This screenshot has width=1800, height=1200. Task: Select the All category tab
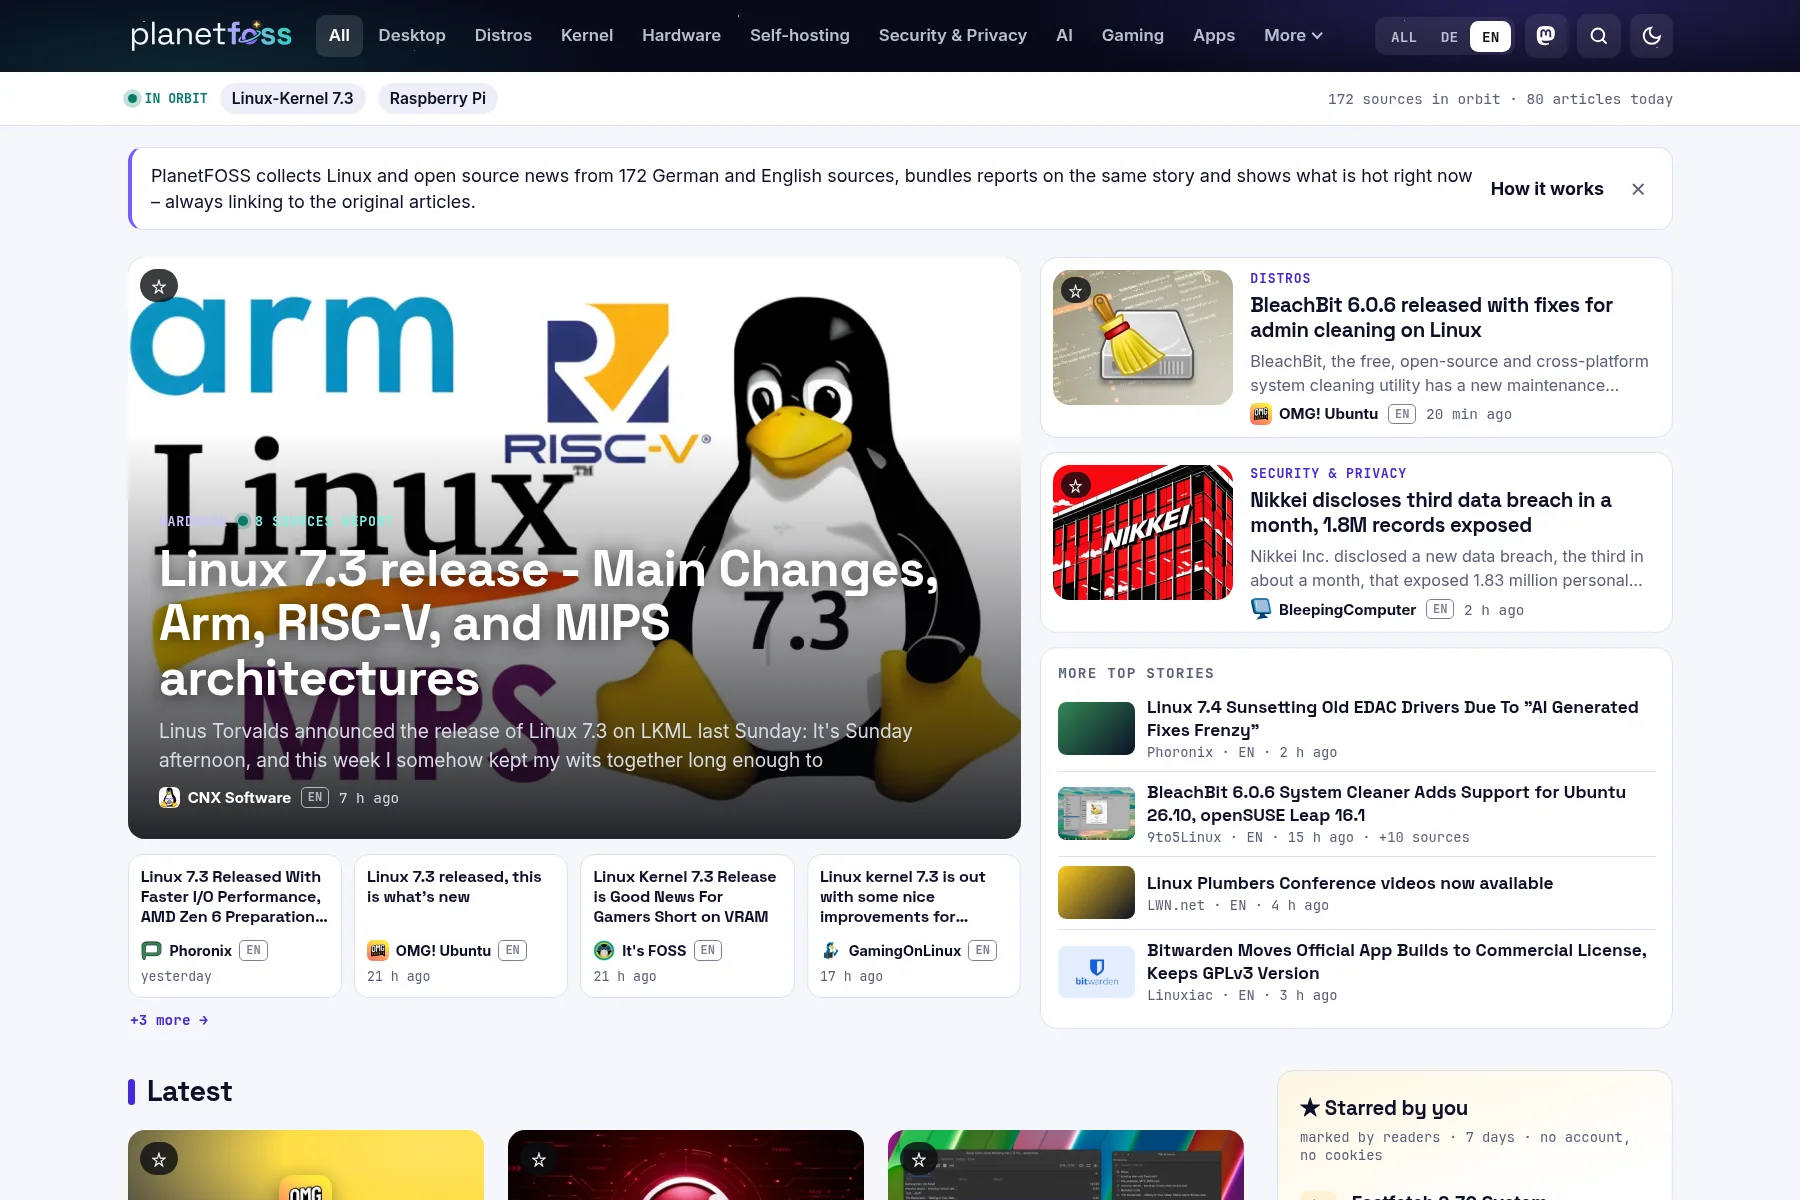coord(340,35)
